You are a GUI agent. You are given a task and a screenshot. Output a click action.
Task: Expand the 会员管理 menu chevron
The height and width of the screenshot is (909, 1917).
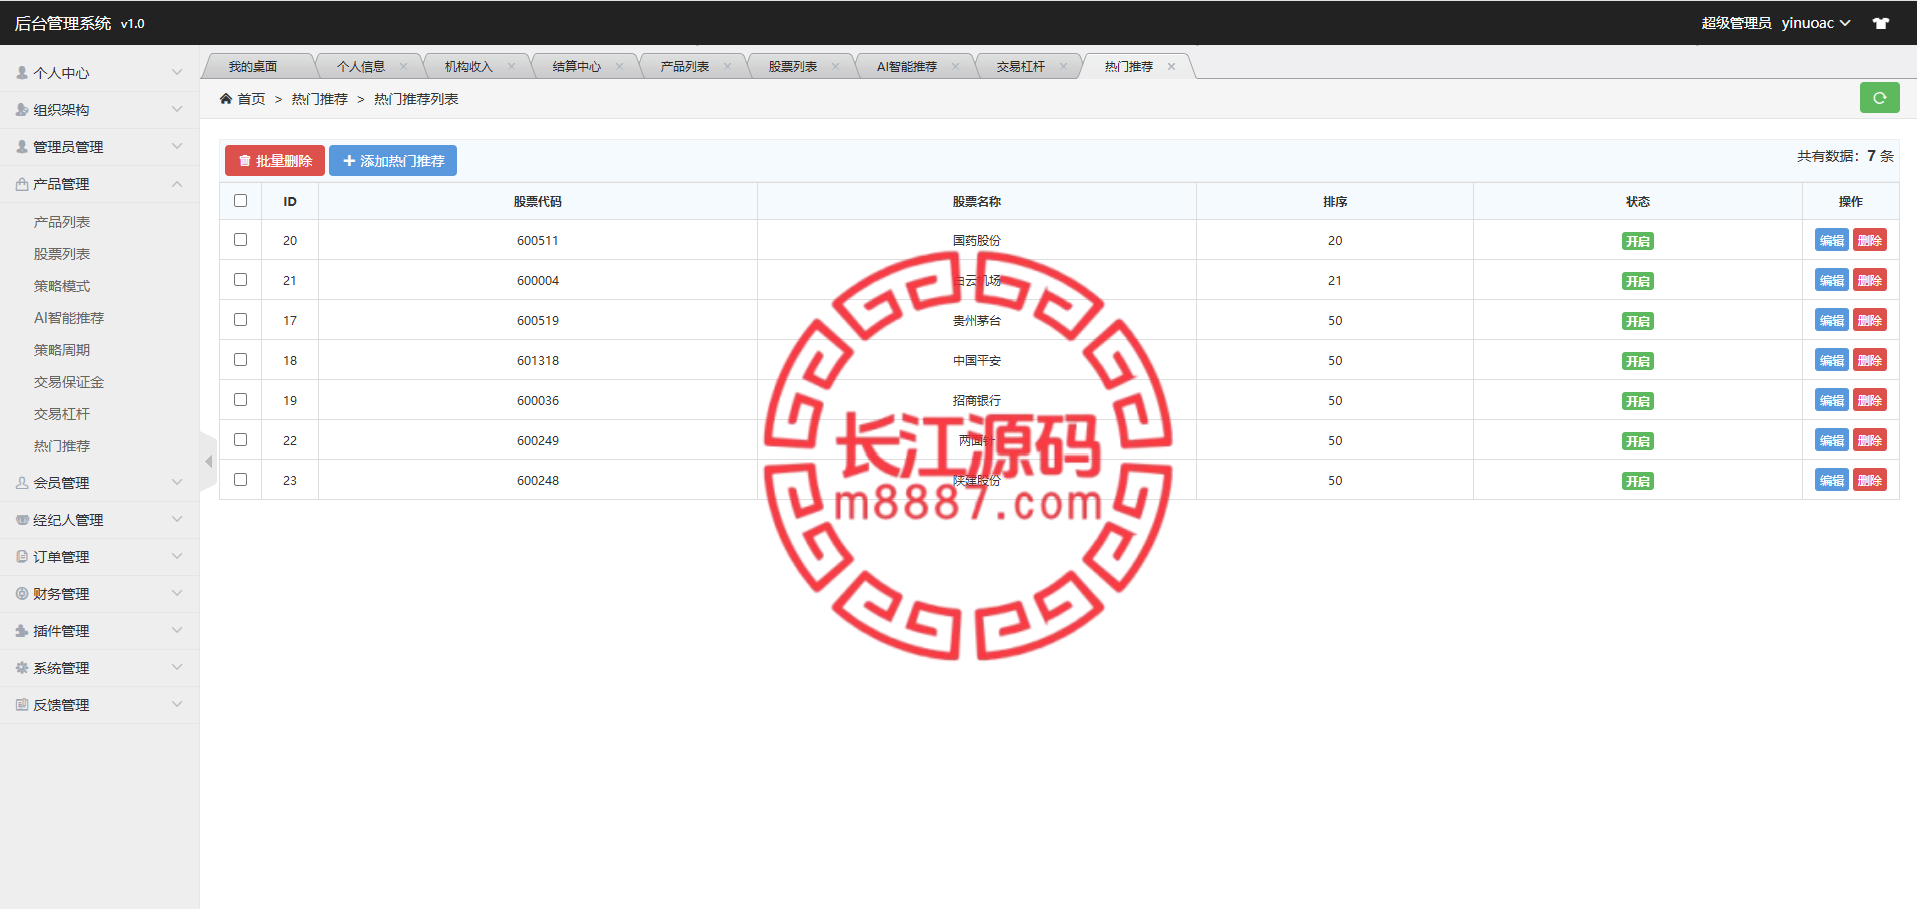(x=177, y=482)
